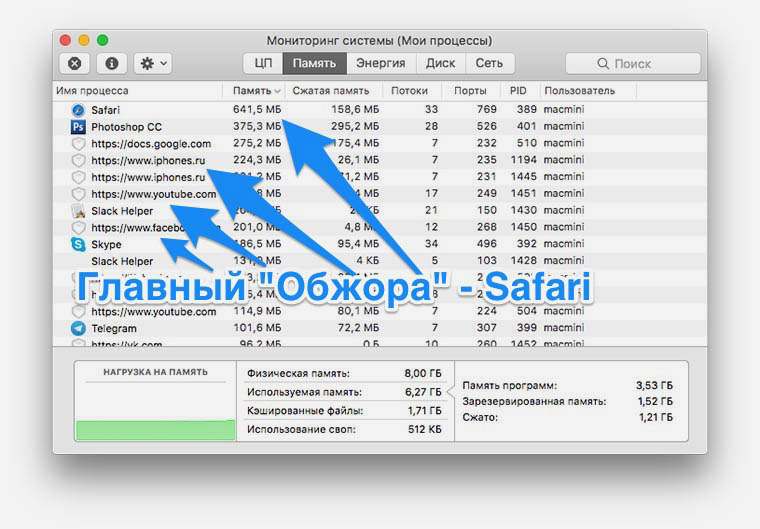
Task: Click the Физическая память 8,00 ГБ value
Action: pyautogui.click(x=423, y=373)
